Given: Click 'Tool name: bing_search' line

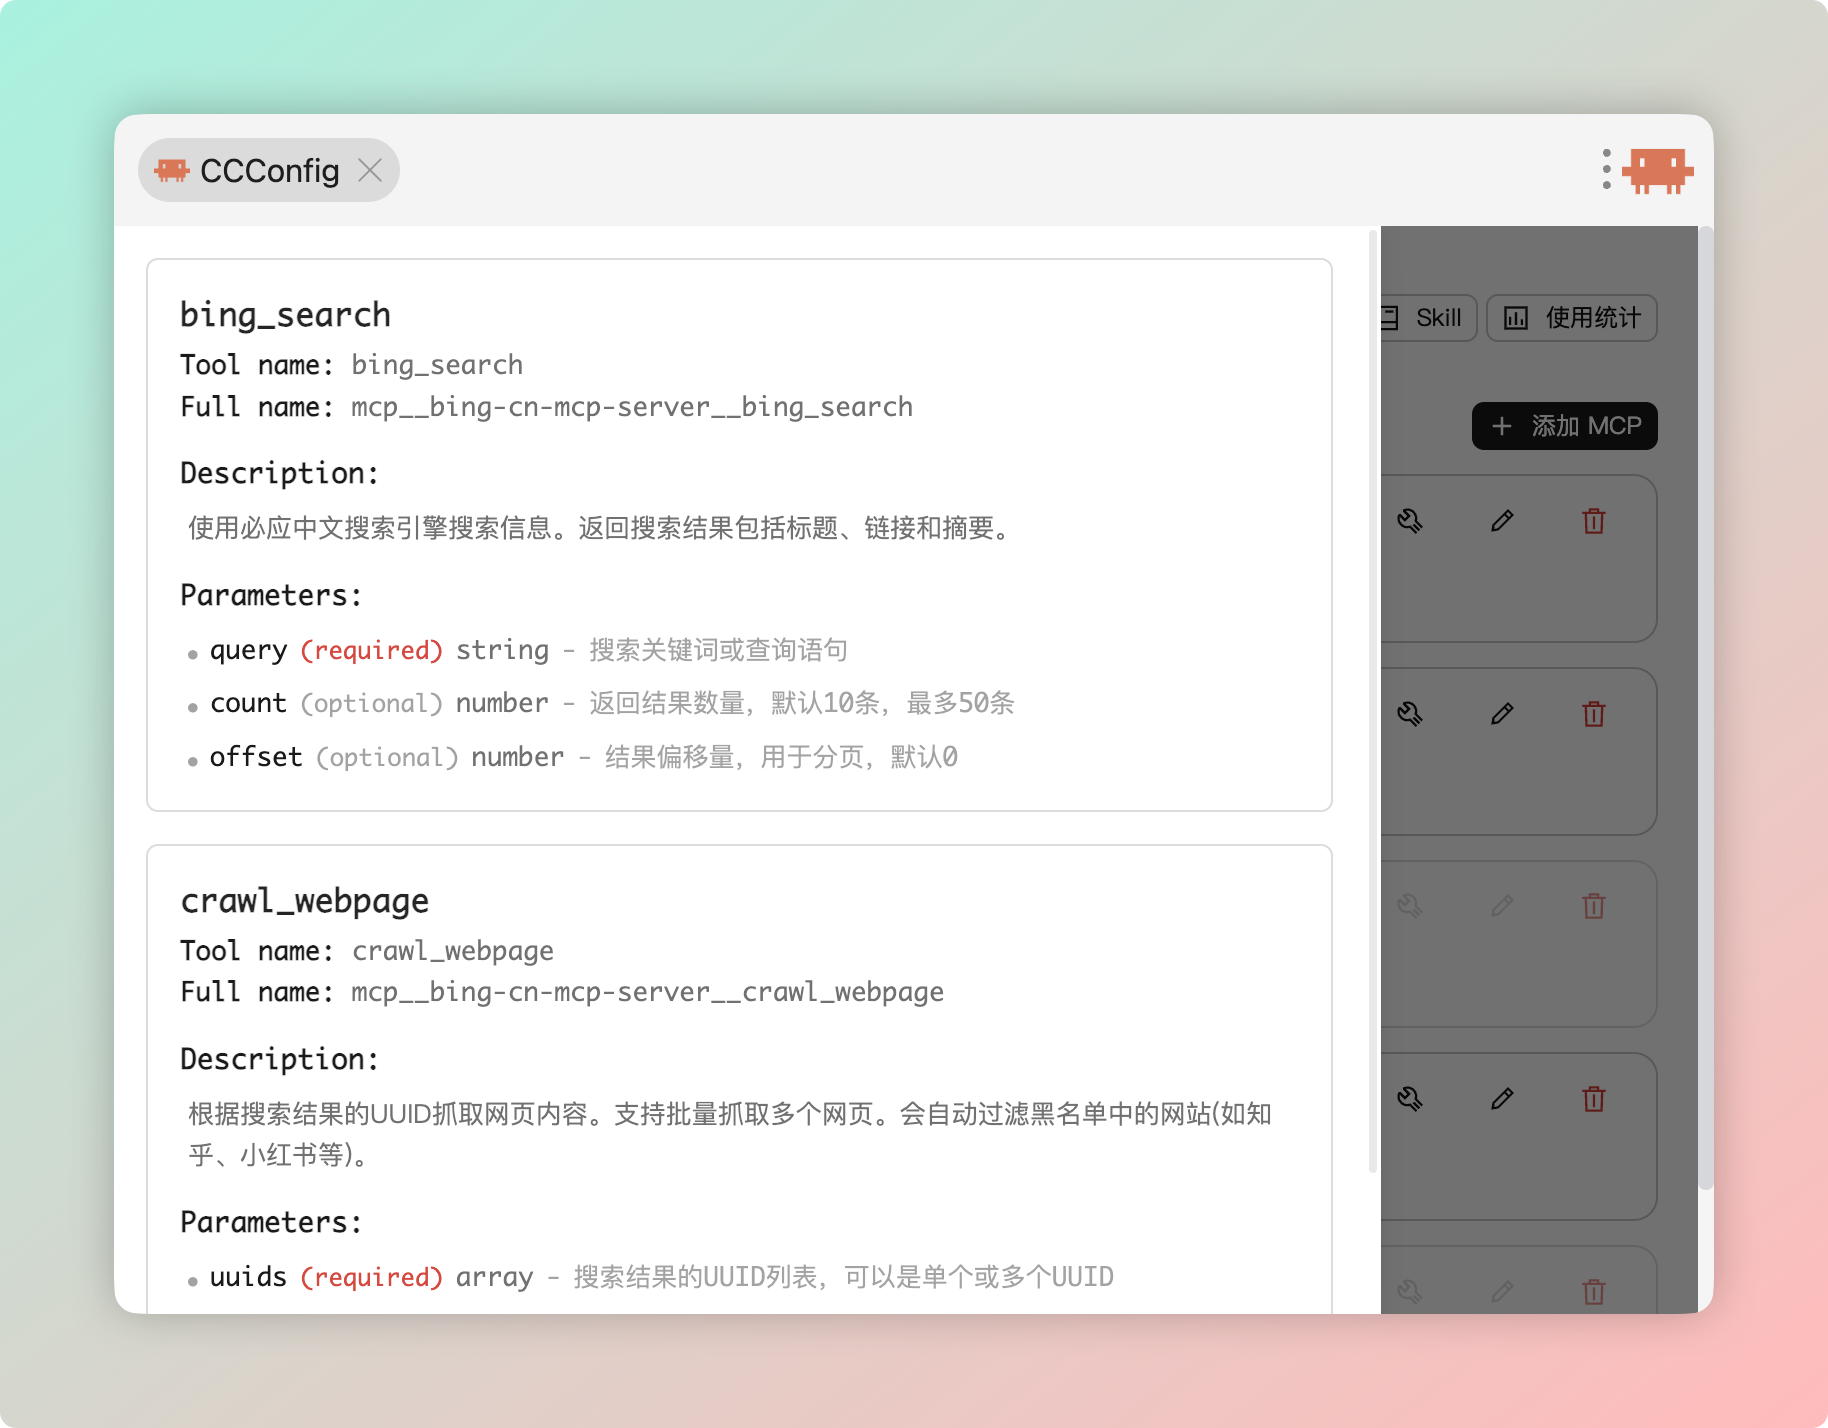Looking at the screenshot, I should [x=351, y=365].
